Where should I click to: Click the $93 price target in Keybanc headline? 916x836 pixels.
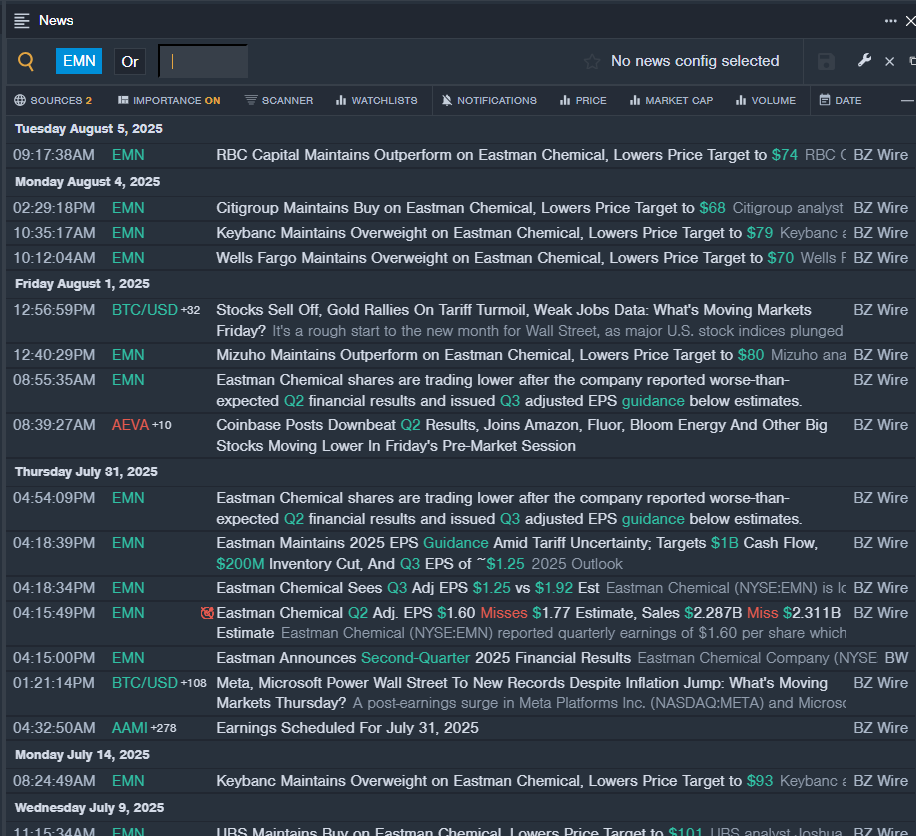coord(759,781)
